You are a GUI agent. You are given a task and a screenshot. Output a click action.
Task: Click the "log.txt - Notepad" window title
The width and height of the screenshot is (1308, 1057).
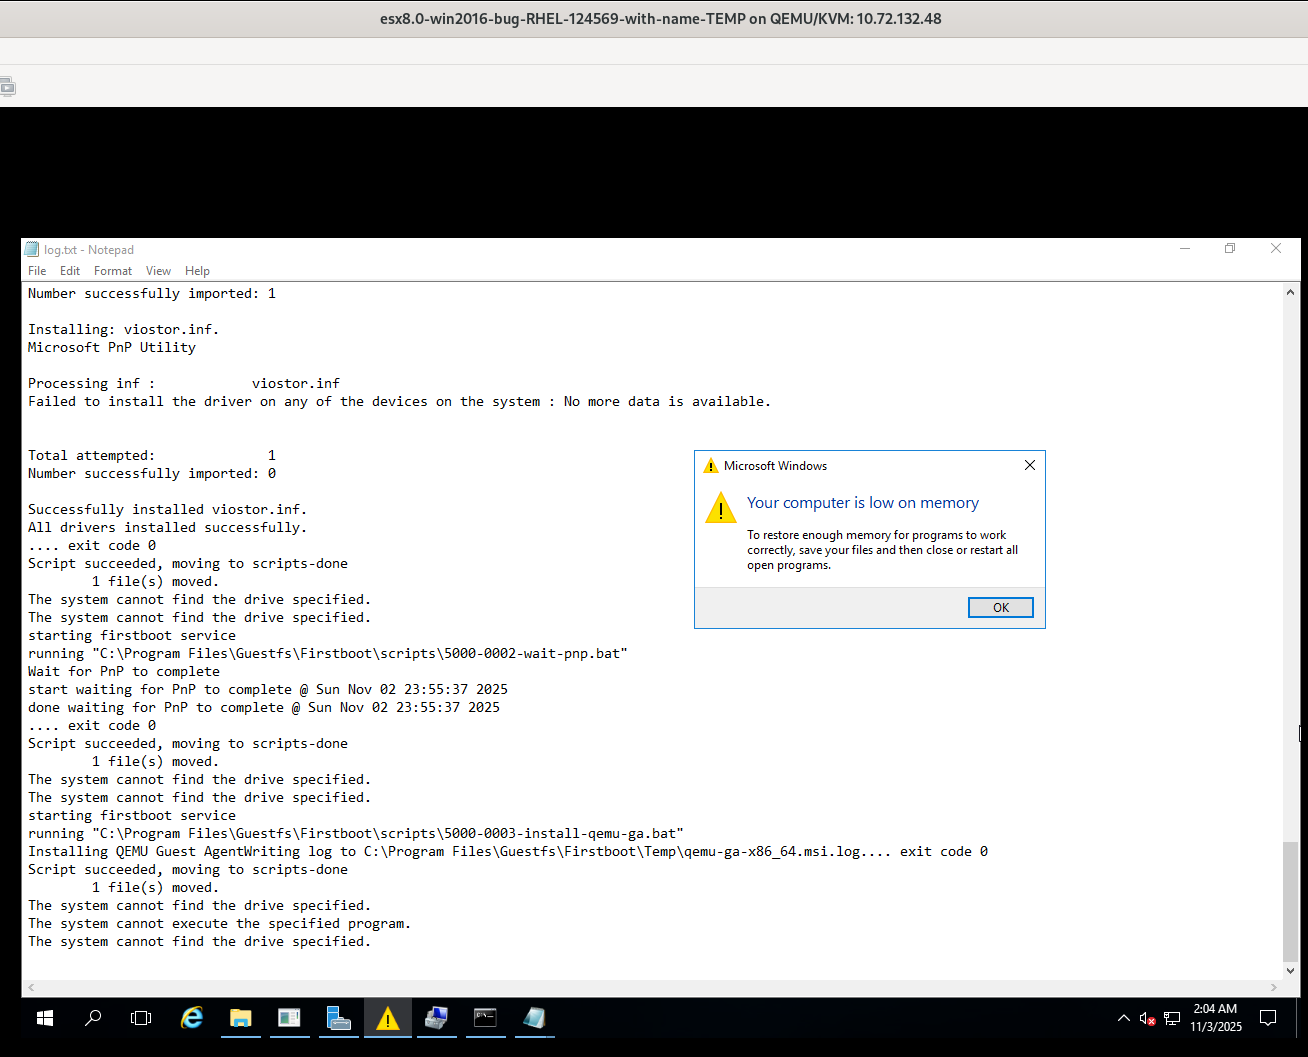click(x=89, y=250)
